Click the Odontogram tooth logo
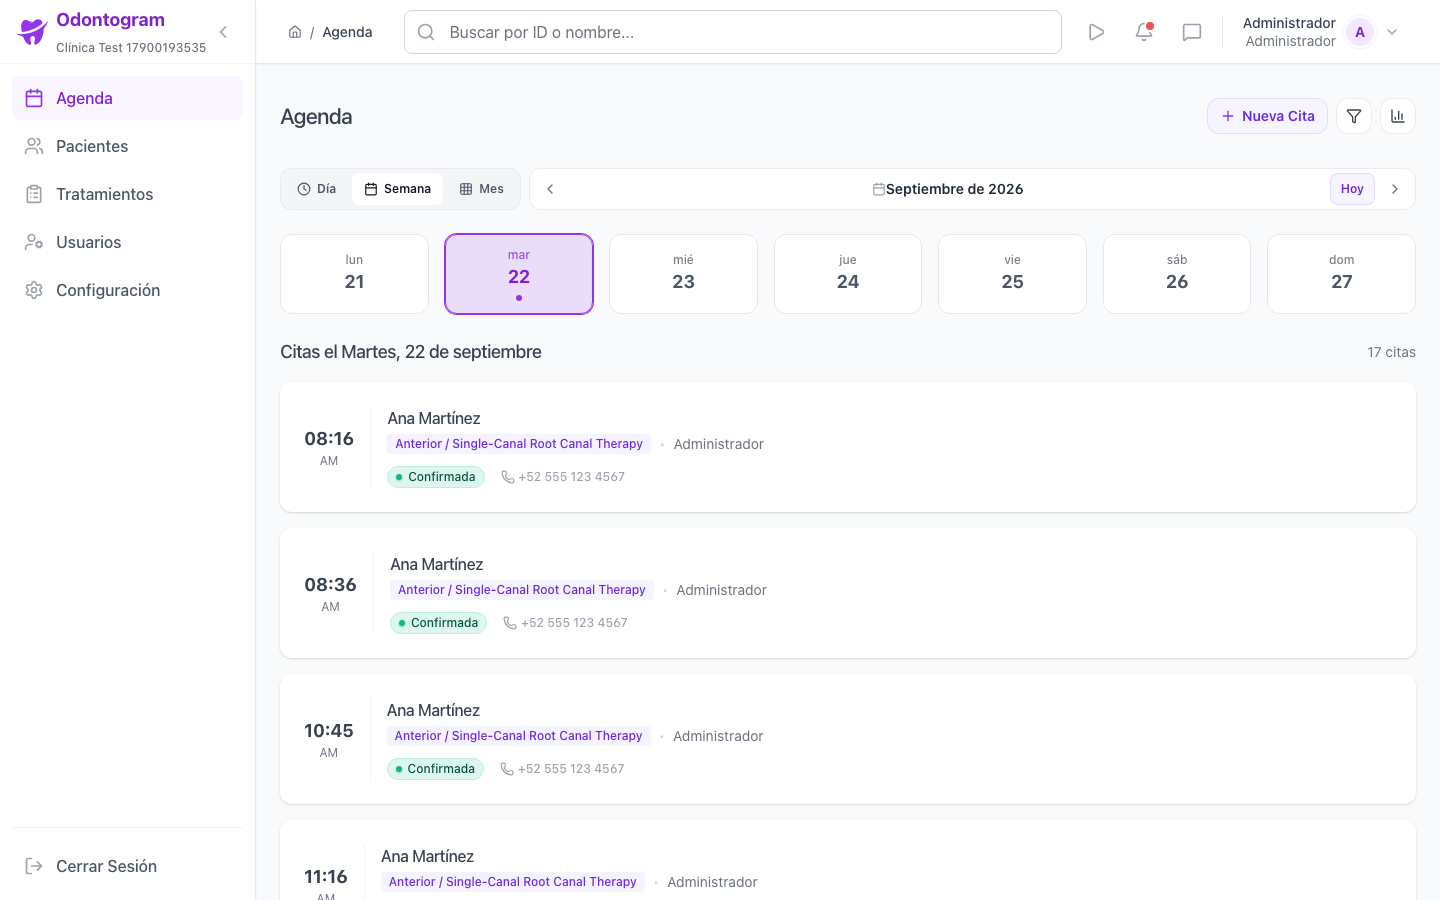Image resolution: width=1440 pixels, height=900 pixels. click(32, 32)
